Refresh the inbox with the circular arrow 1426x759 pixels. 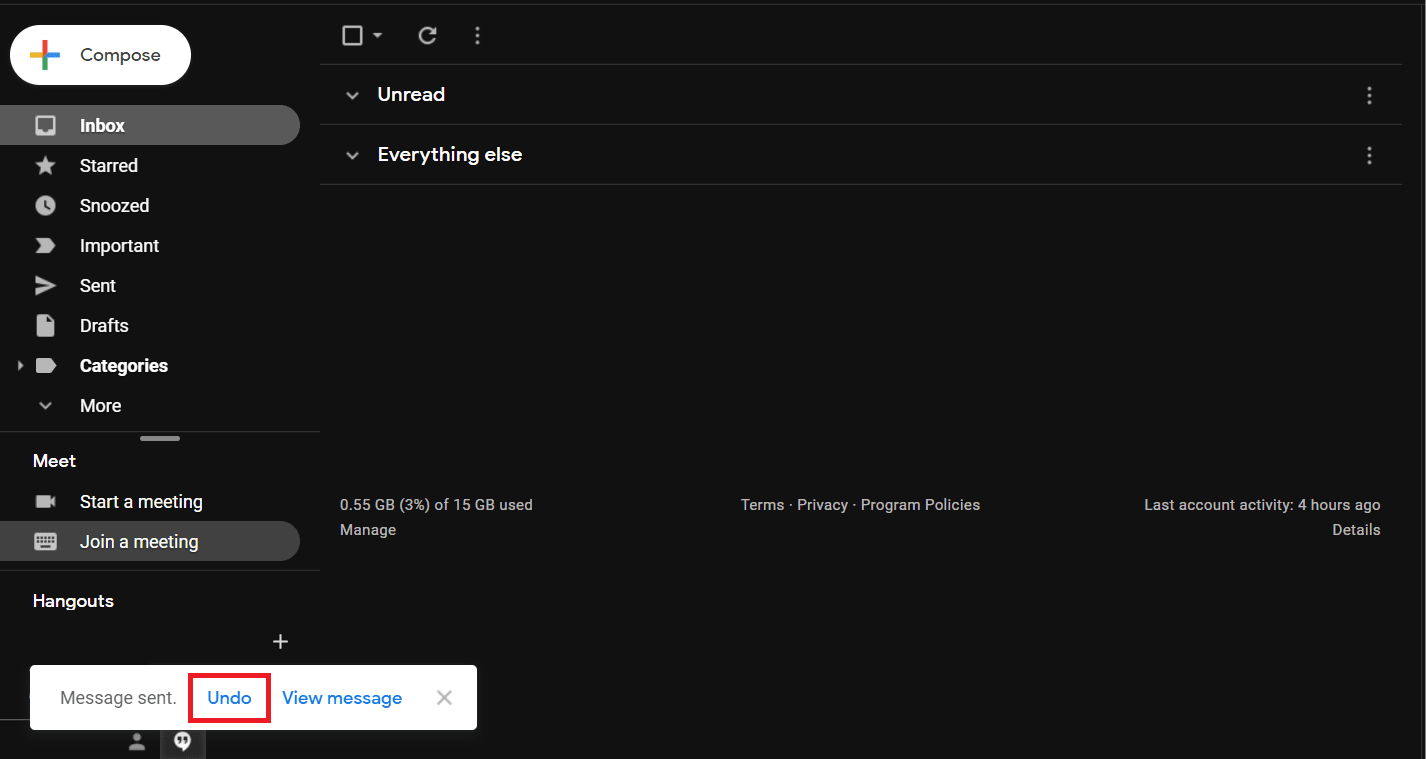(x=427, y=36)
